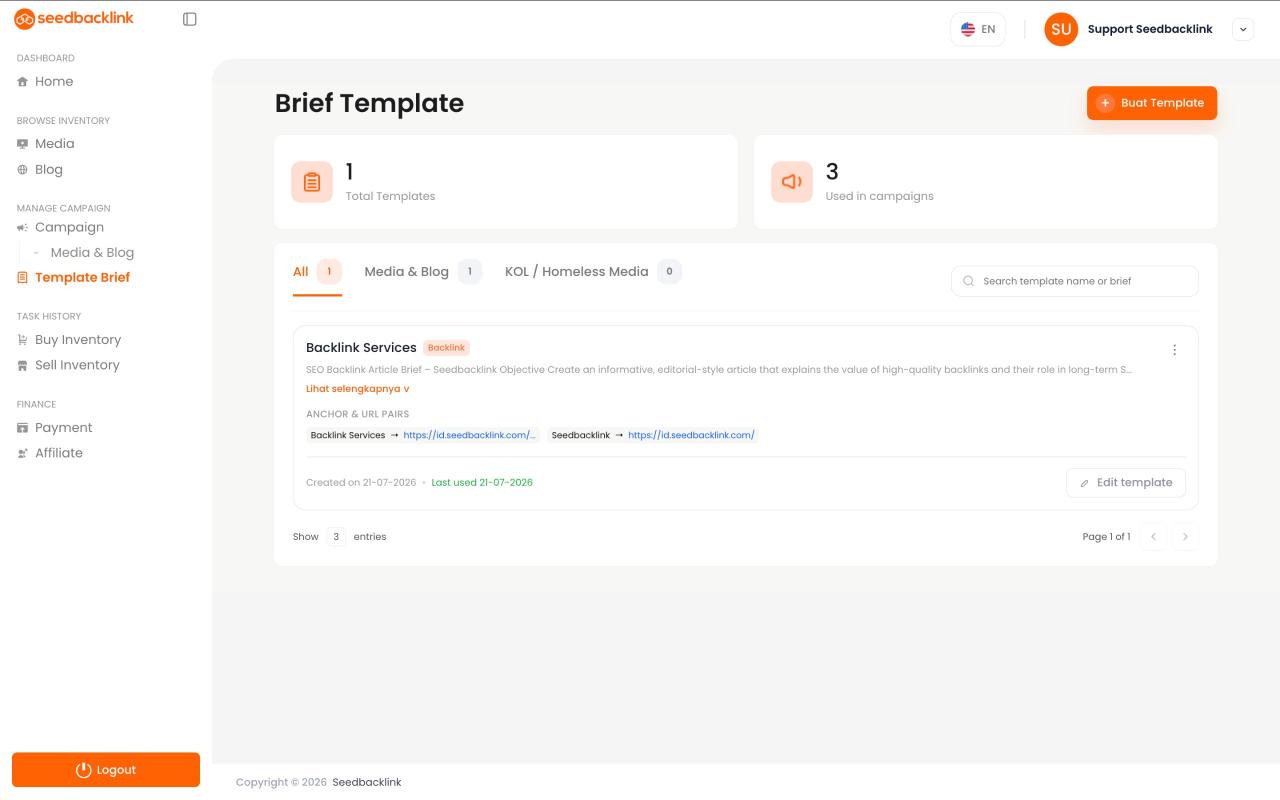The image size is (1280, 800).
Task: Click the Support Seedbacklink username
Action: pos(1150,29)
